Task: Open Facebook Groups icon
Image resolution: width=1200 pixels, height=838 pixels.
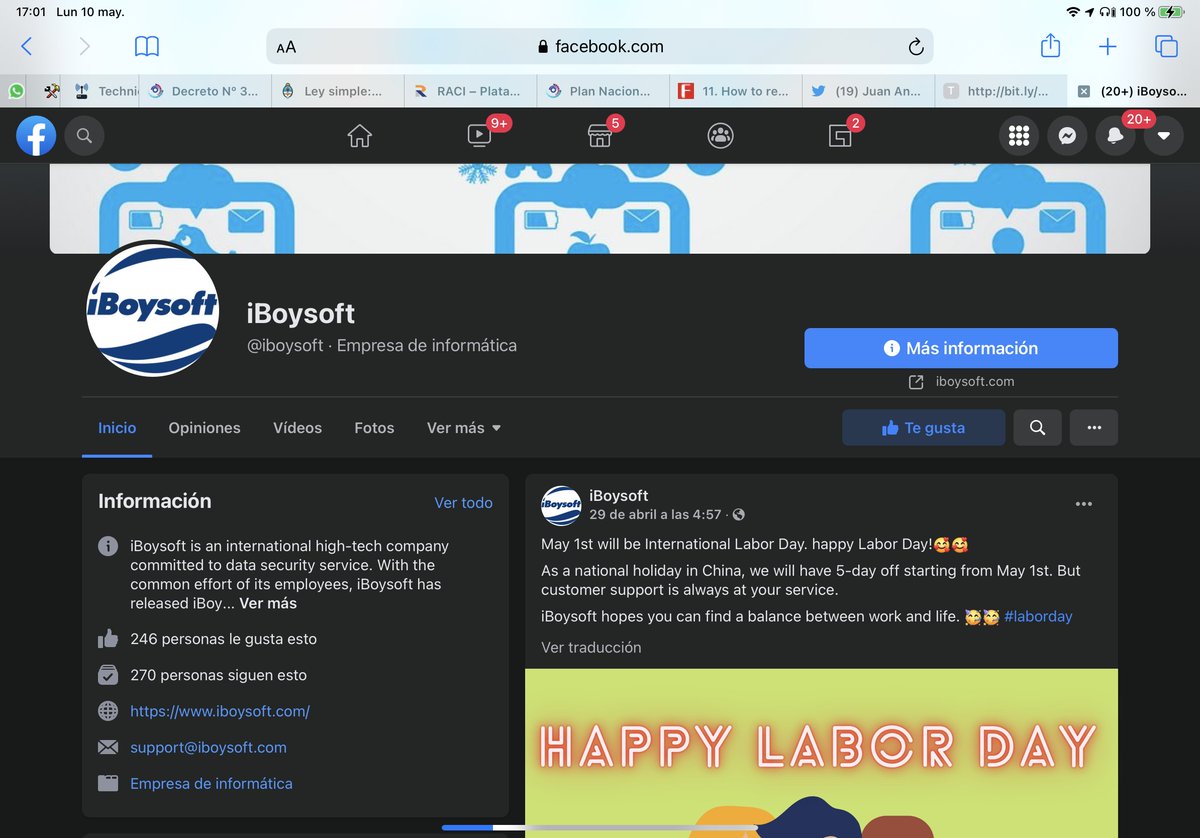Action: (720, 136)
